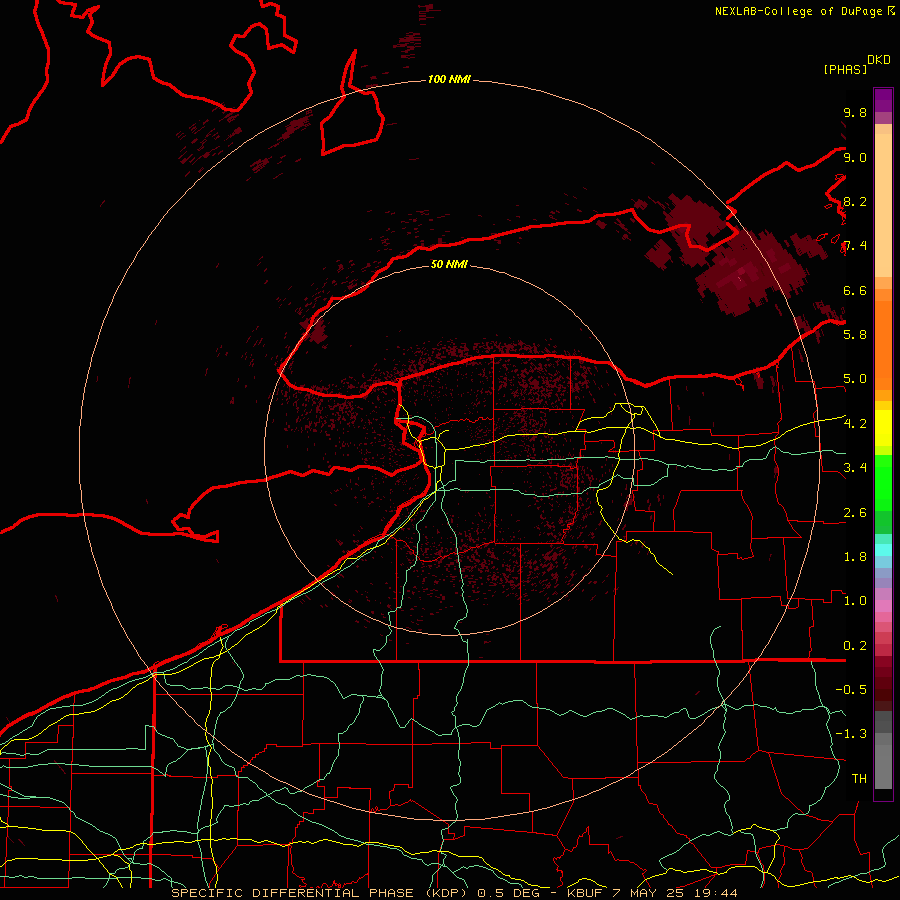
Task: Pick the pink segment of the color bar
Action: tap(883, 606)
